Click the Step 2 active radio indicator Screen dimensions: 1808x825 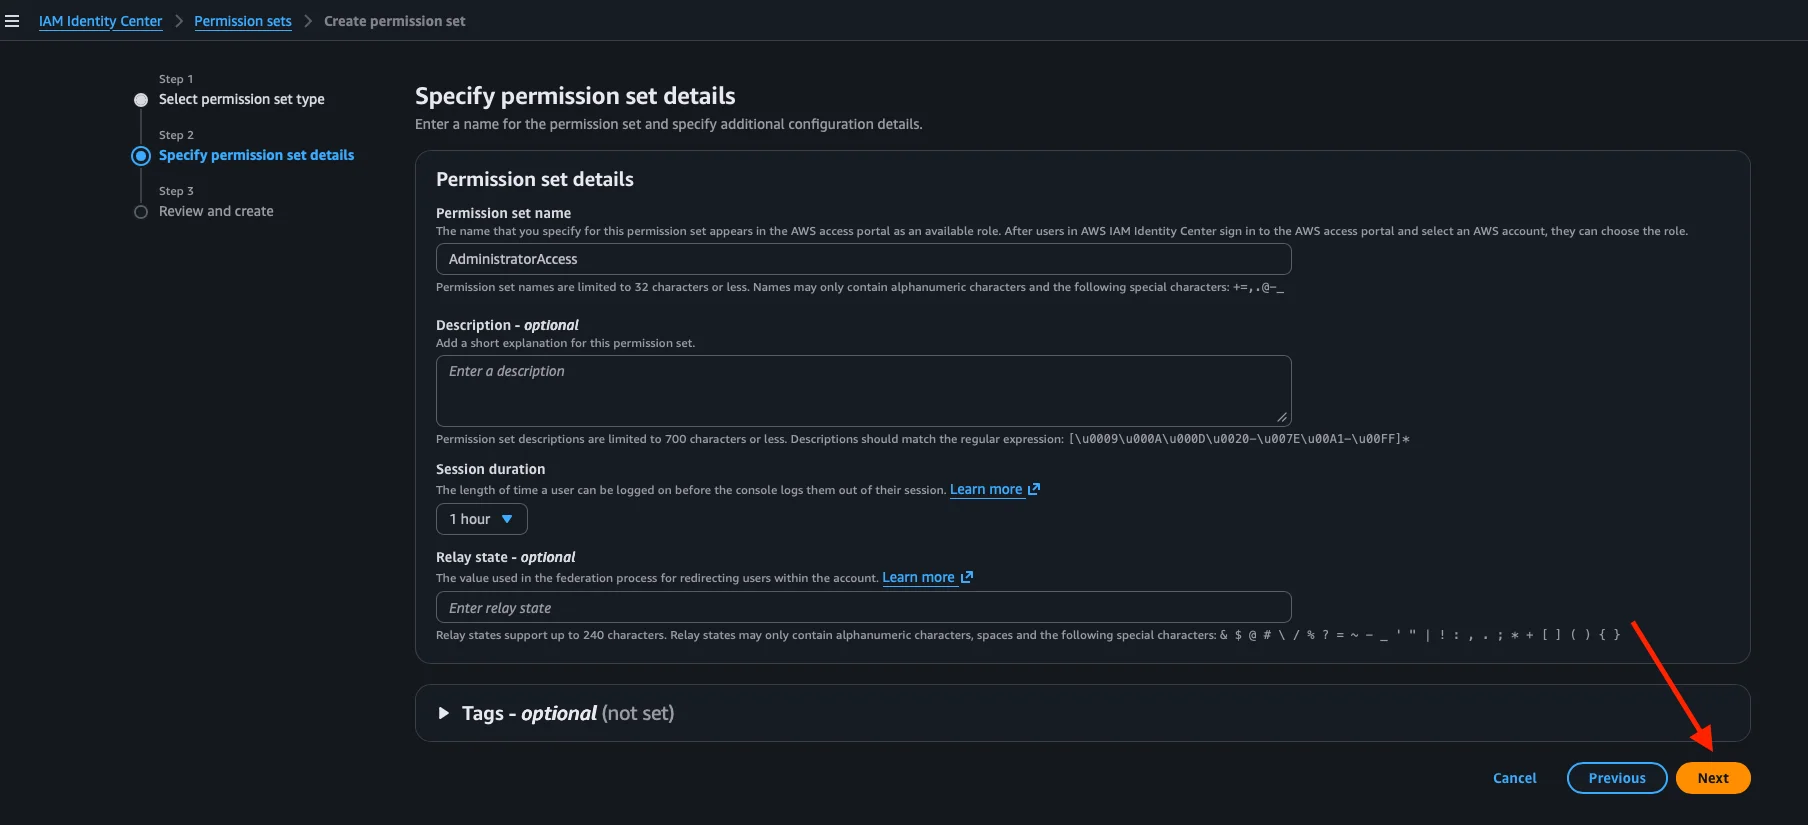point(141,156)
